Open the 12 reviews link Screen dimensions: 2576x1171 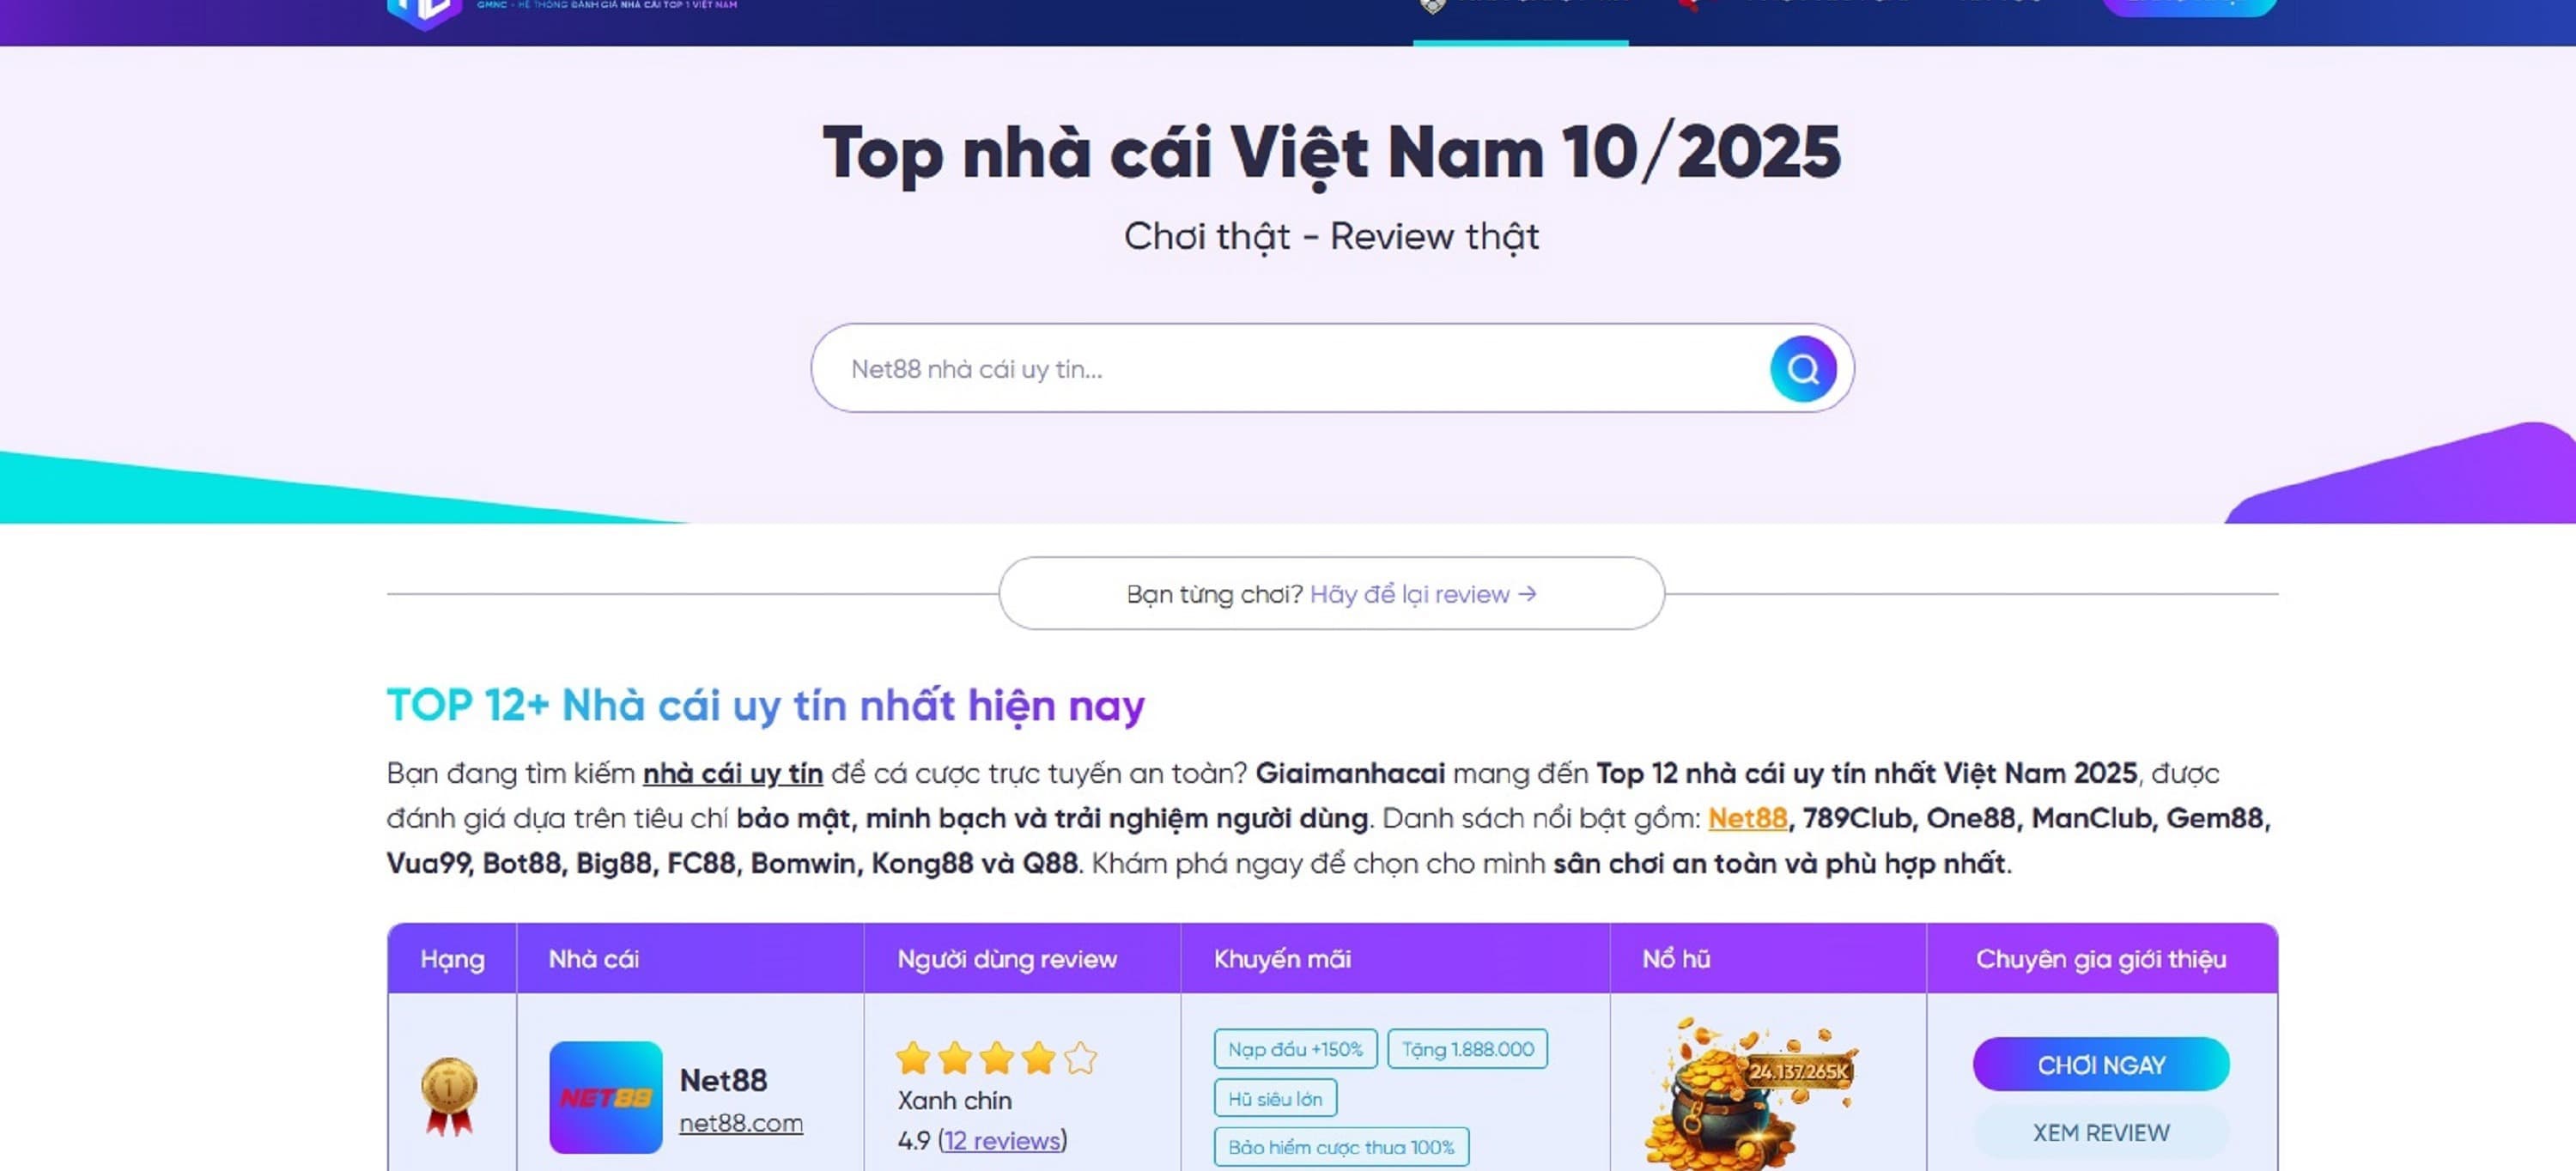click(1002, 1140)
